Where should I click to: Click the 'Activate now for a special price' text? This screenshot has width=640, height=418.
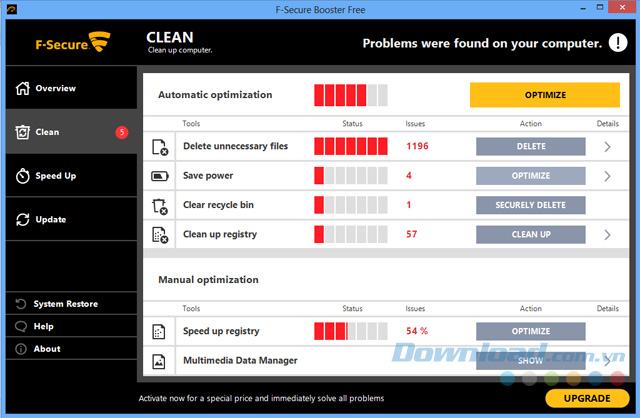point(261,398)
